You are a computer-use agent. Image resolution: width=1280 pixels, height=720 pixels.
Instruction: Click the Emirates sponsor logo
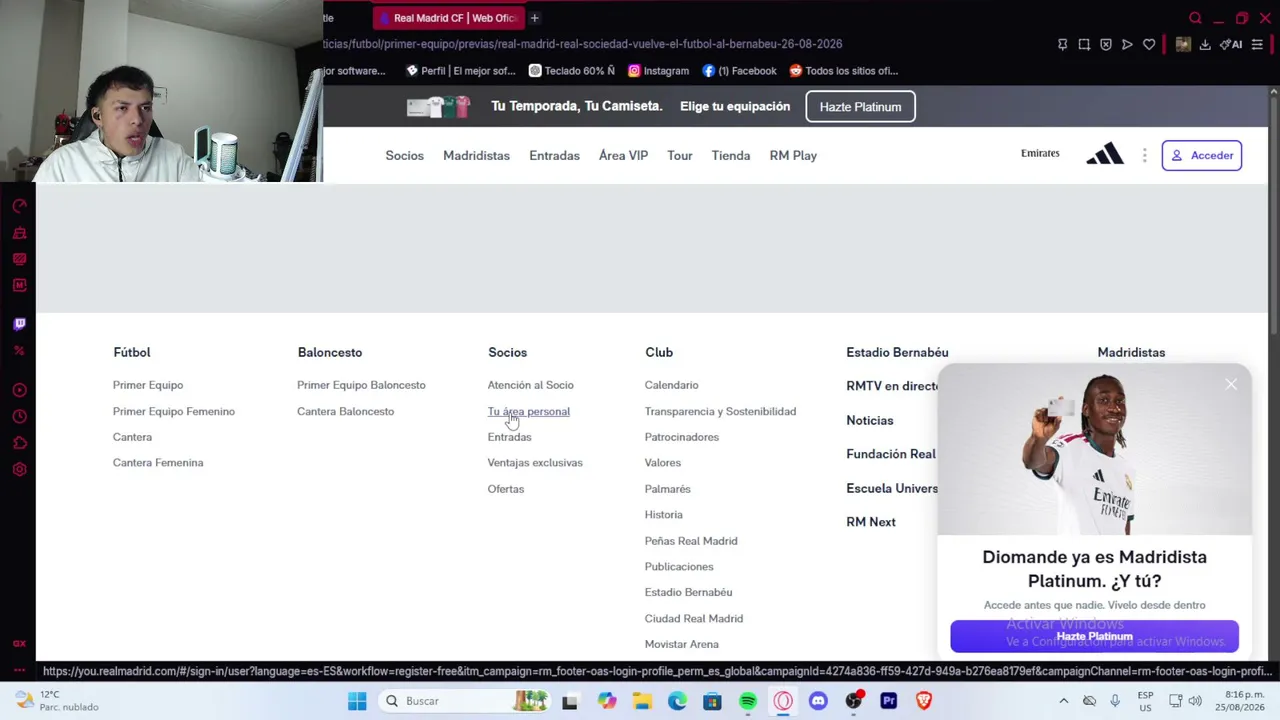pos(1040,154)
